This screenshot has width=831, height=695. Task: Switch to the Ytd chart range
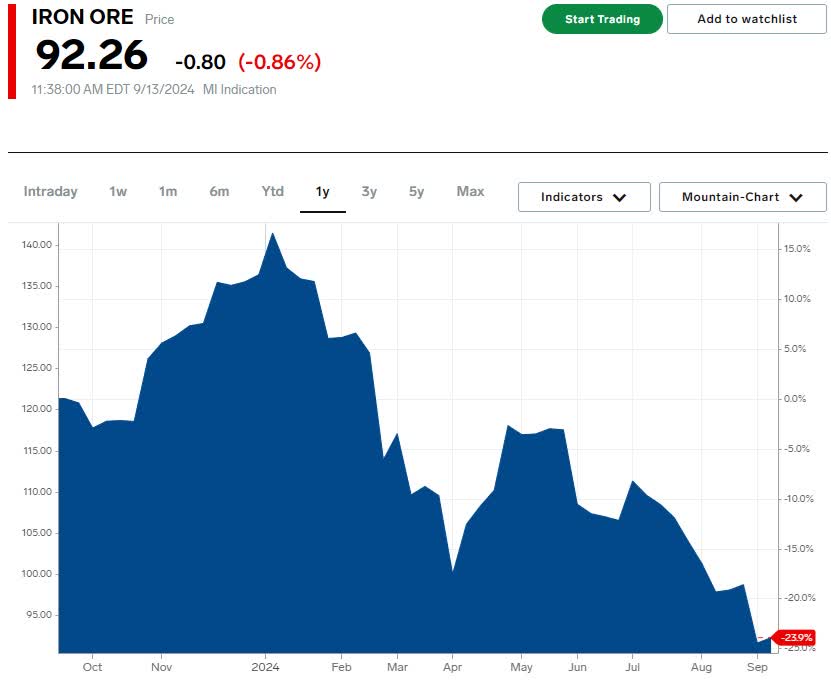point(271,192)
